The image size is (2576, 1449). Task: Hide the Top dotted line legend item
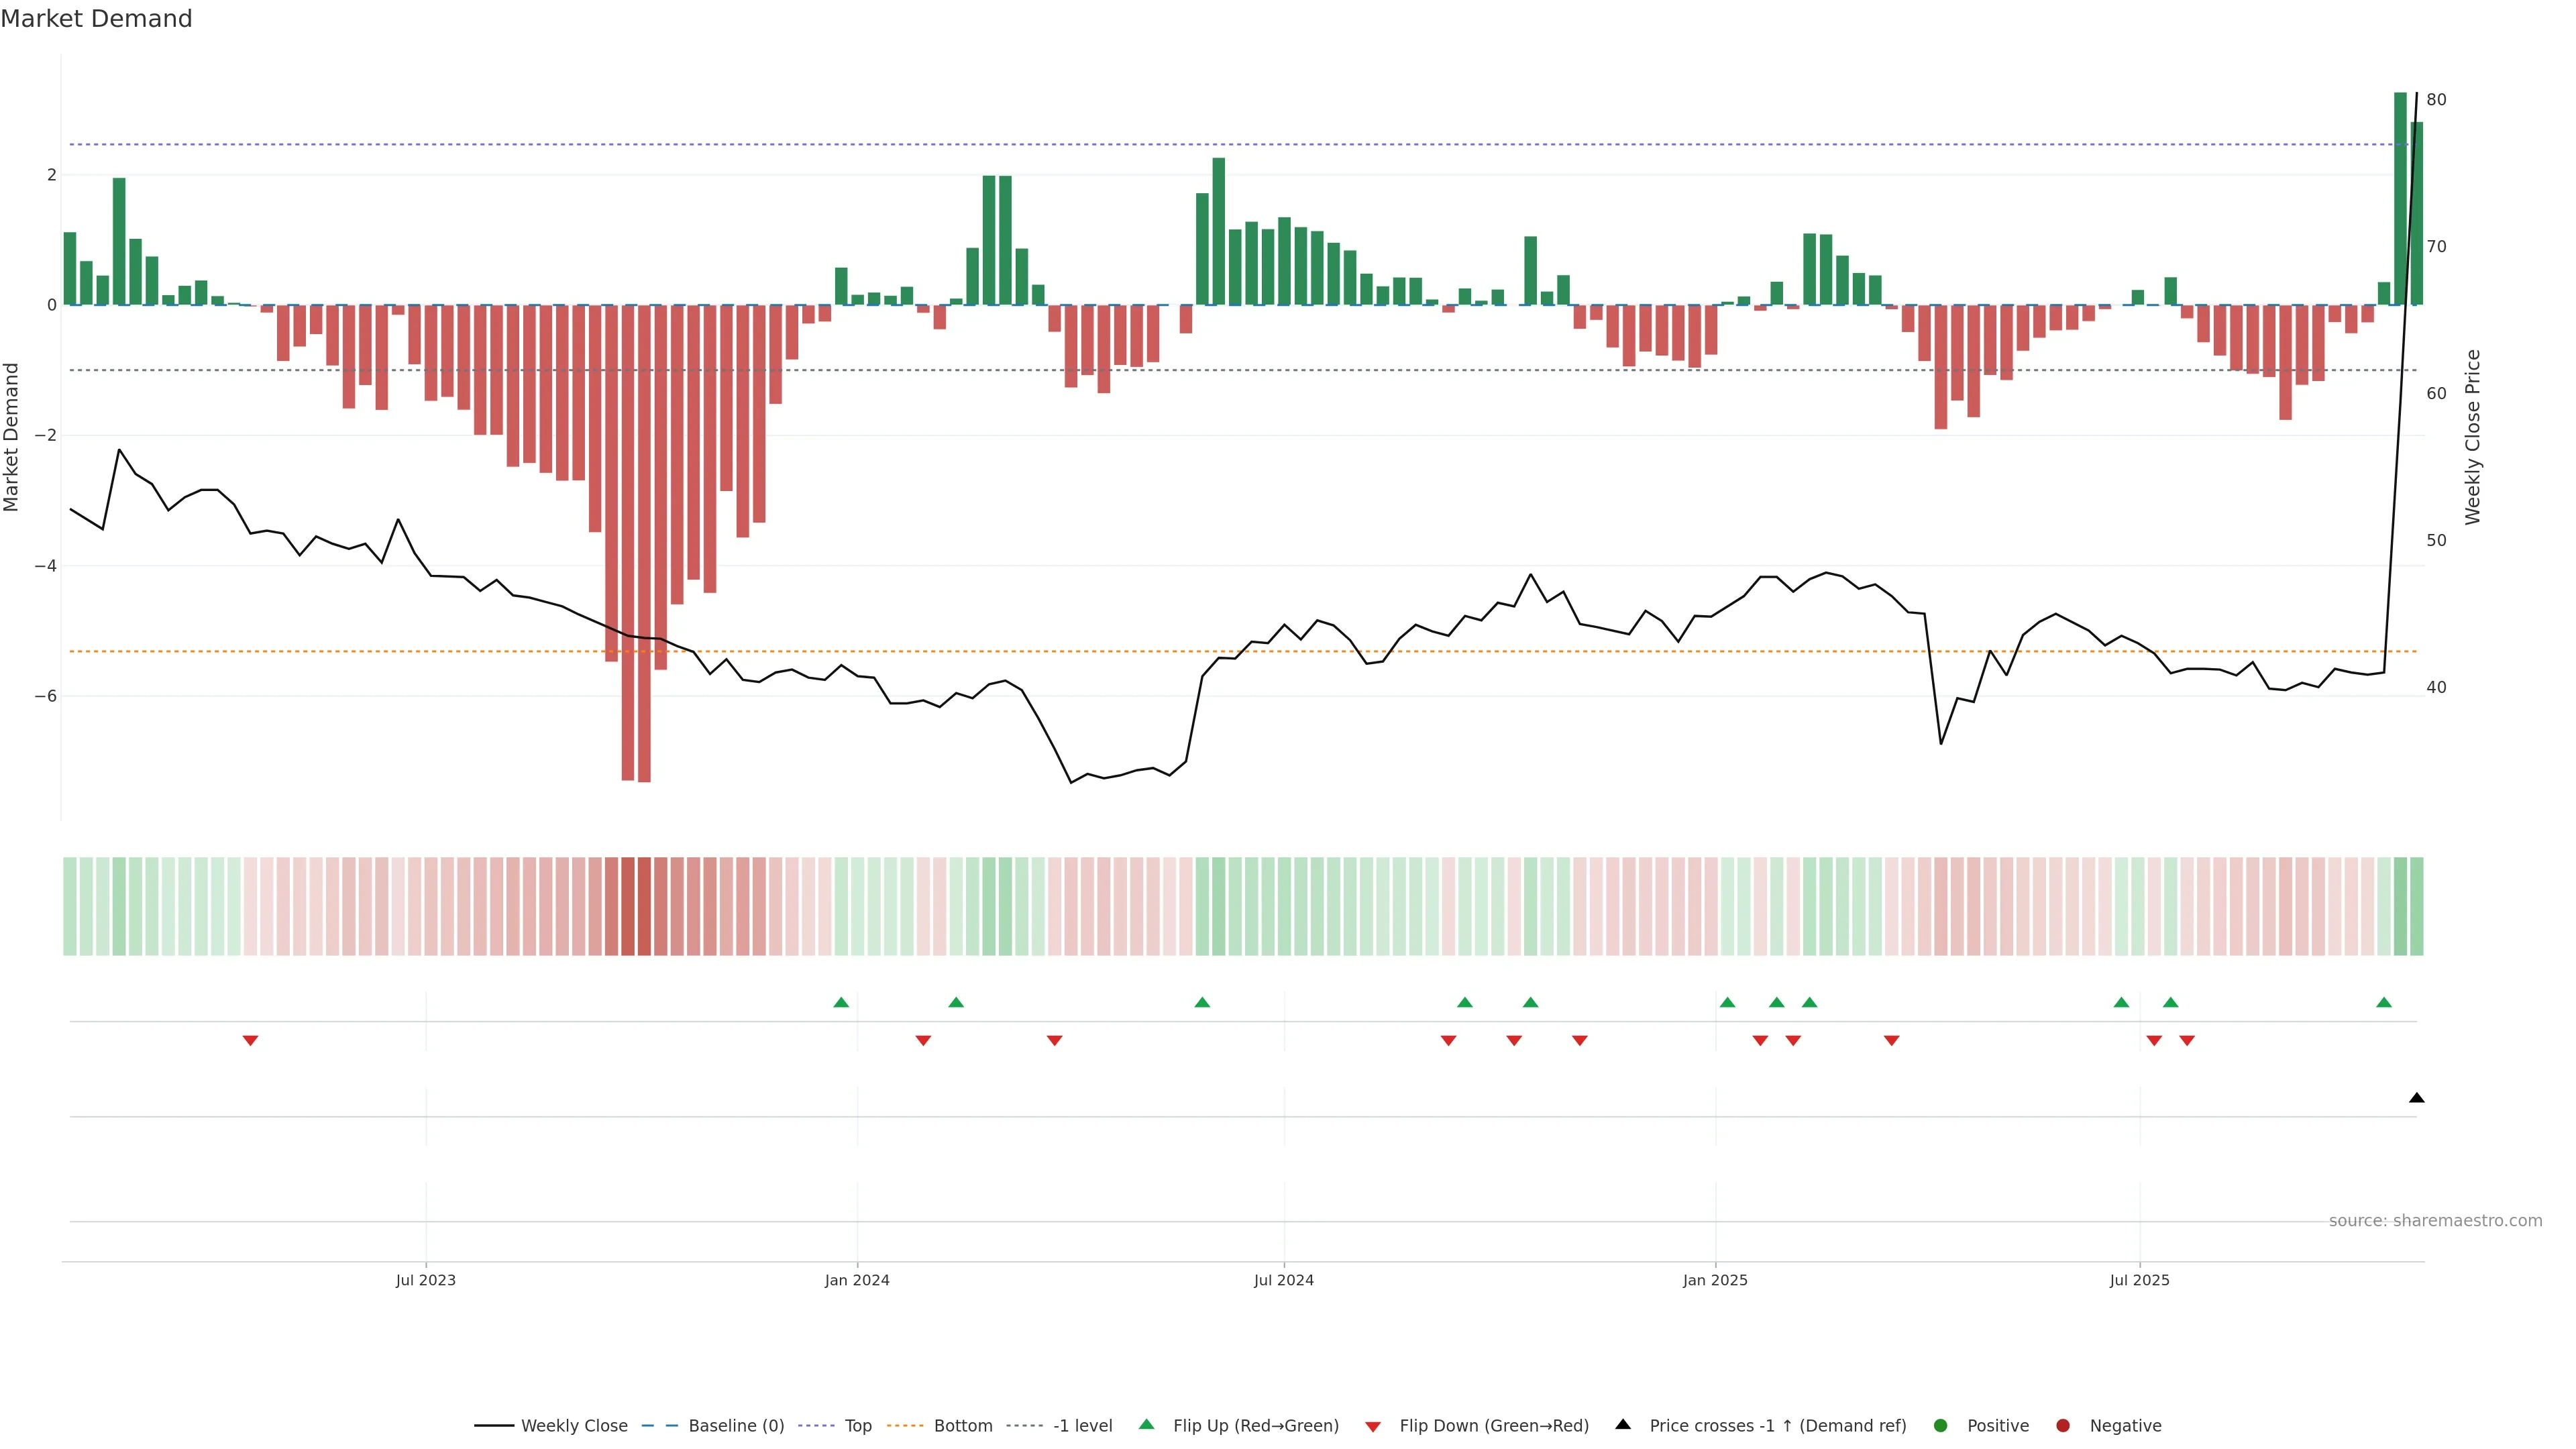(857, 1426)
